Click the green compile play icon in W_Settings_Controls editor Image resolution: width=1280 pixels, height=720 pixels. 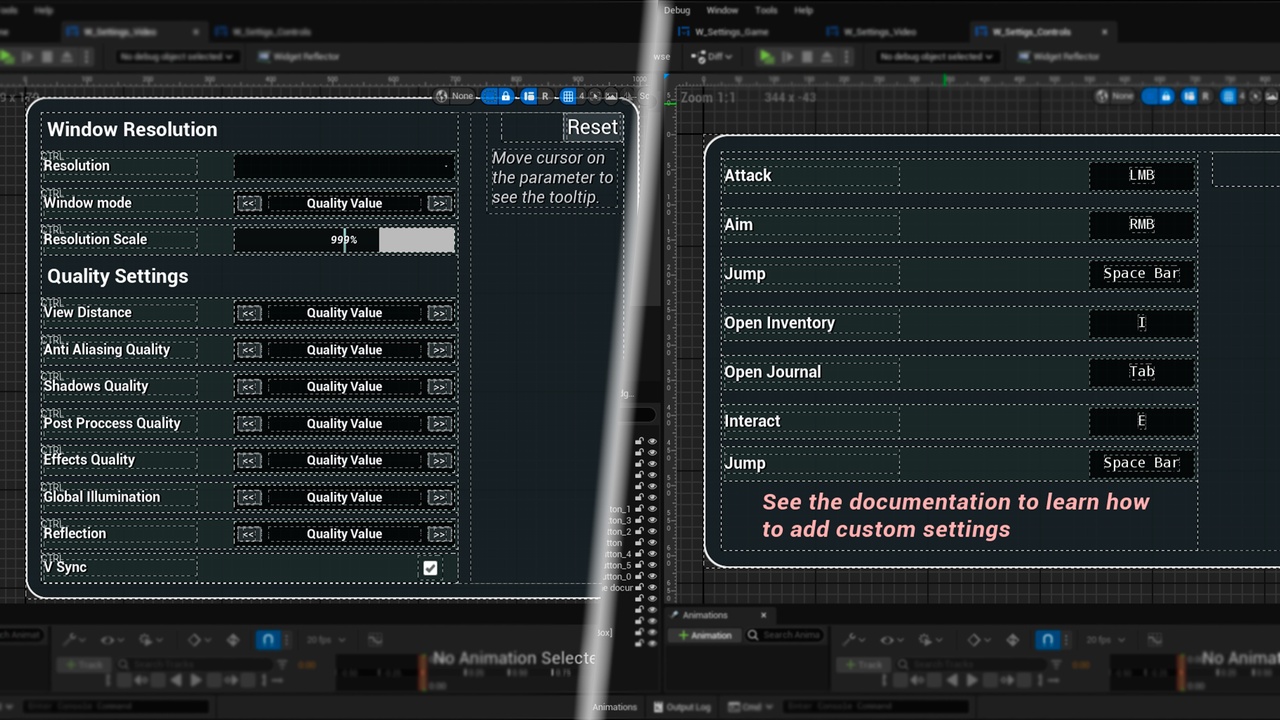767,57
